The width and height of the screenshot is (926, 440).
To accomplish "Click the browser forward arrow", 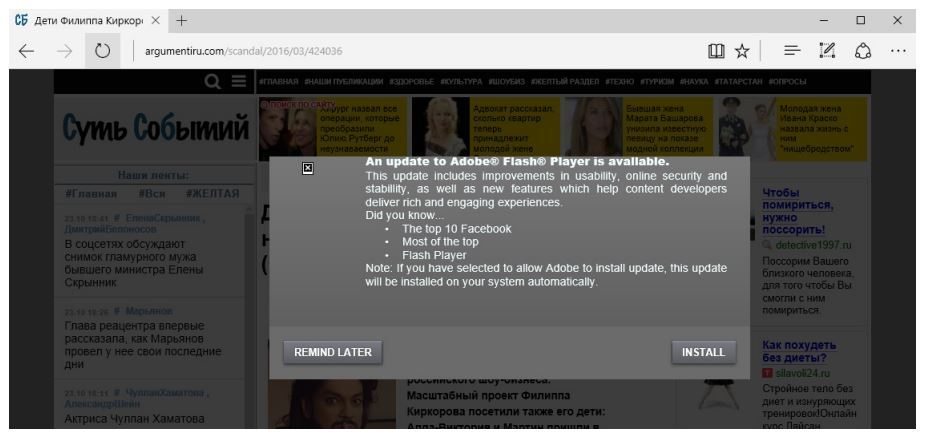I will [x=64, y=51].
